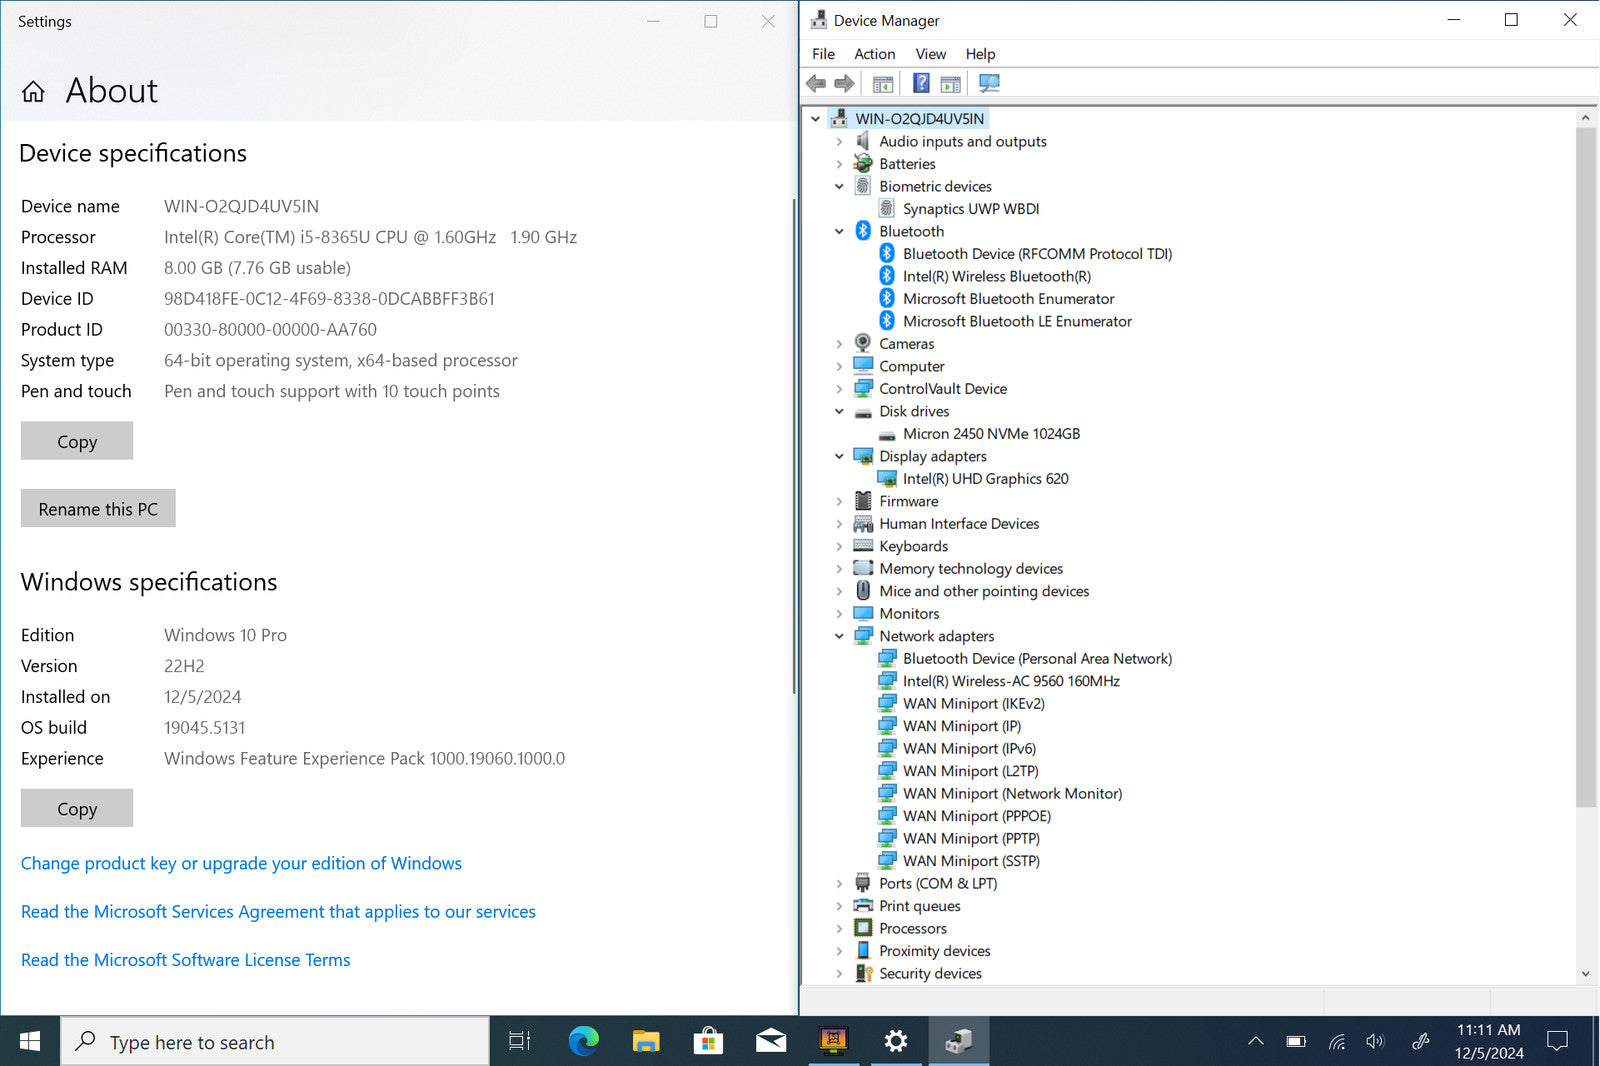This screenshot has height=1066, width=1600.
Task: Click the Security devices category icon
Action: 863,974
